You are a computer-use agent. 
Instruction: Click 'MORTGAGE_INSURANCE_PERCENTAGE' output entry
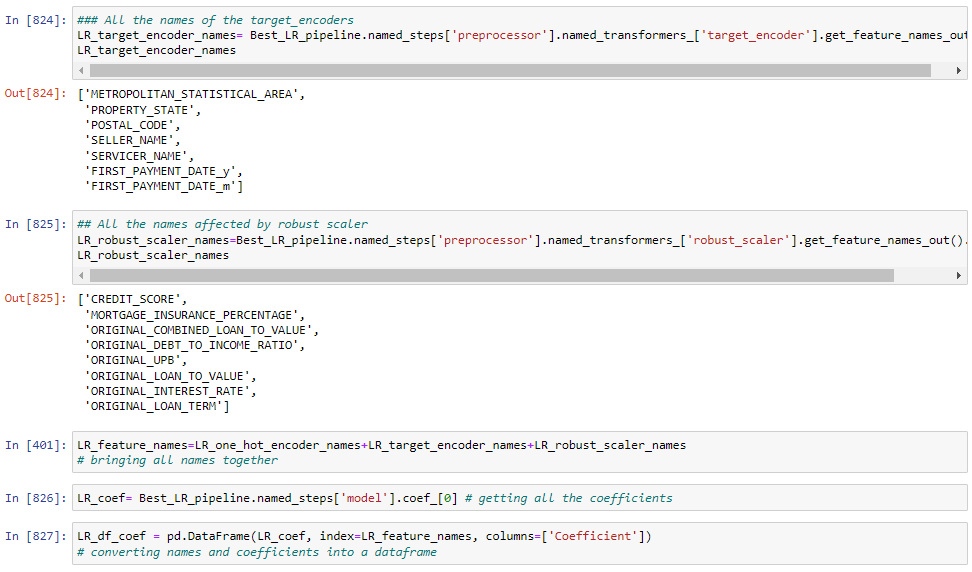[x=192, y=315]
